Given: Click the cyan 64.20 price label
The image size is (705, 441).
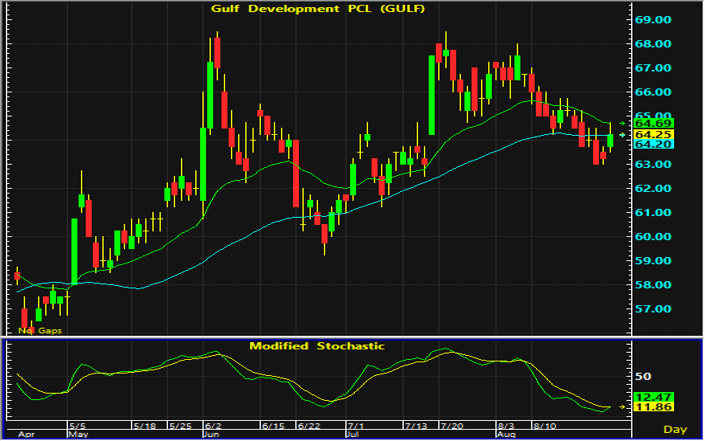Looking at the screenshot, I should click(x=653, y=144).
